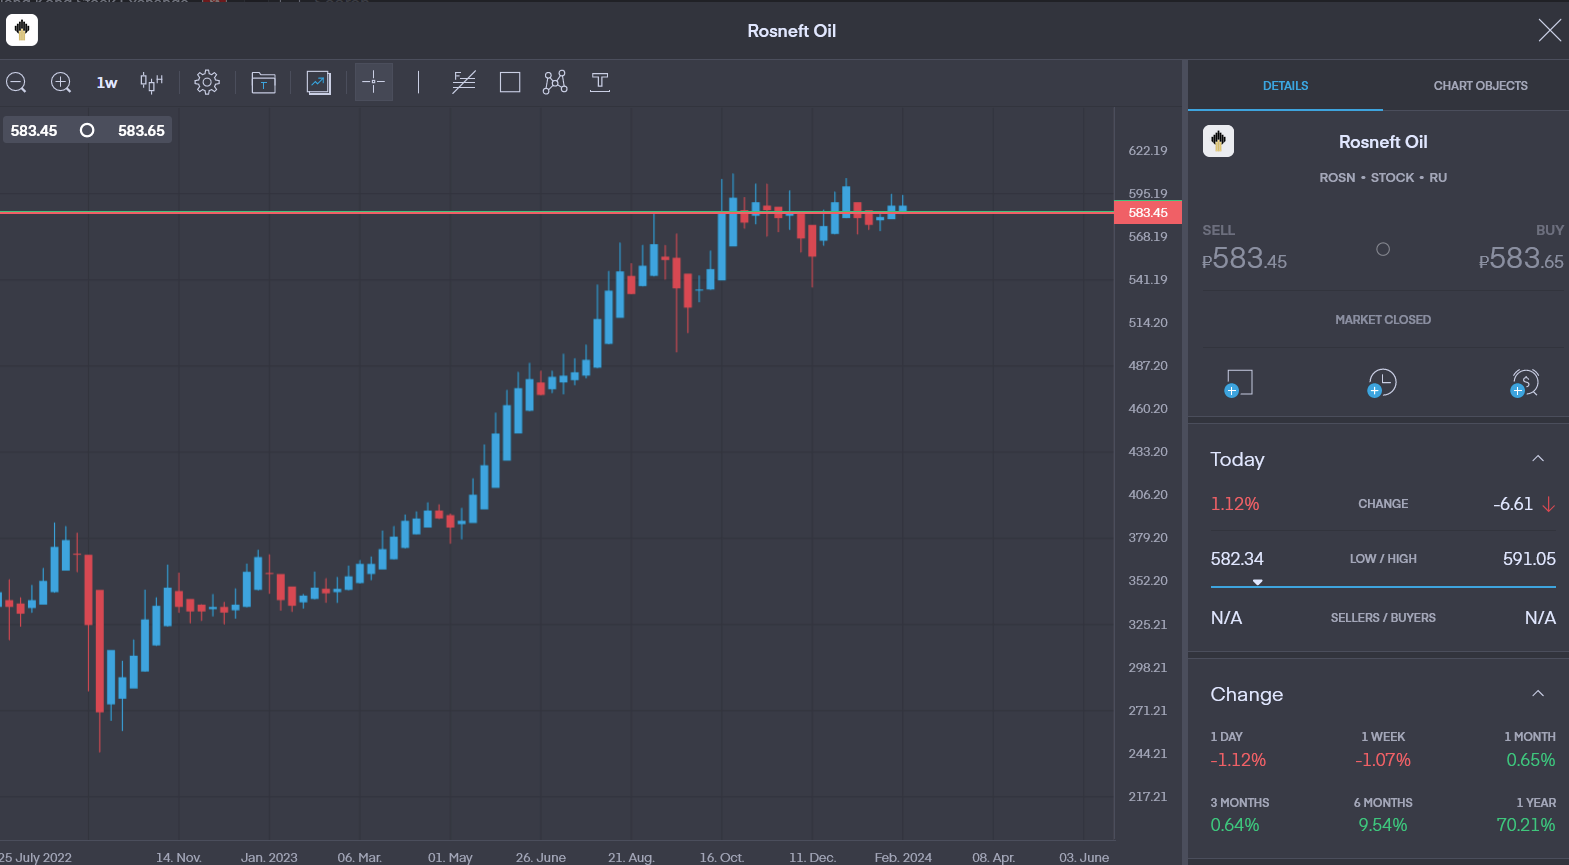Open the candlestick chart type selector
Screen dimensions: 1569x865
point(151,82)
